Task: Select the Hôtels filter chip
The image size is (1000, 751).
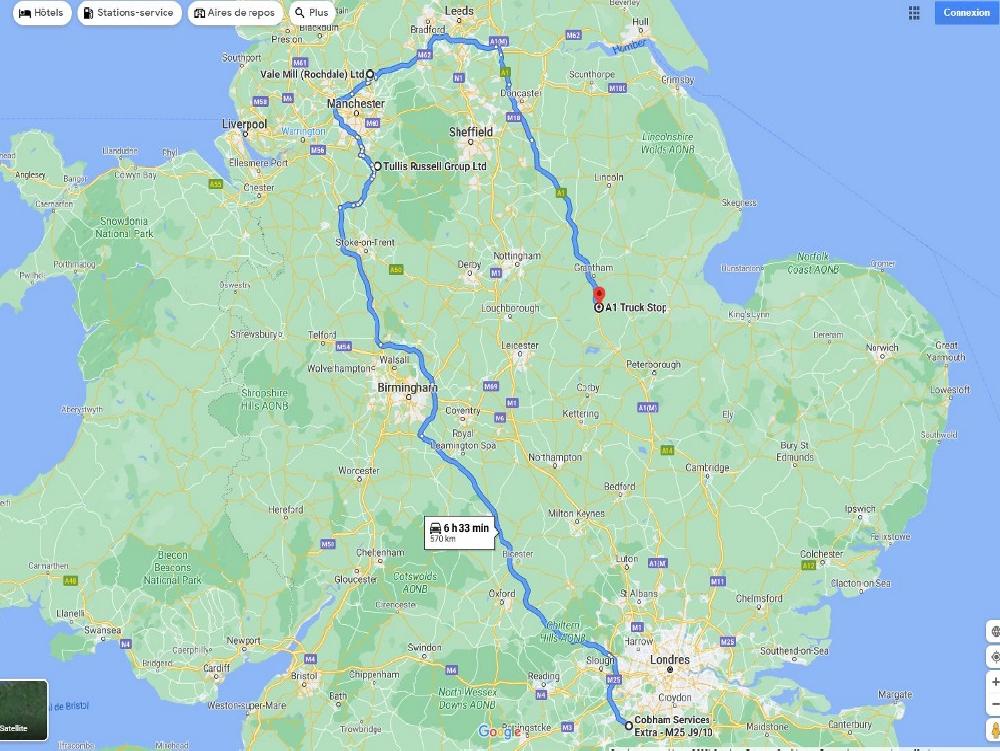Action: point(41,13)
